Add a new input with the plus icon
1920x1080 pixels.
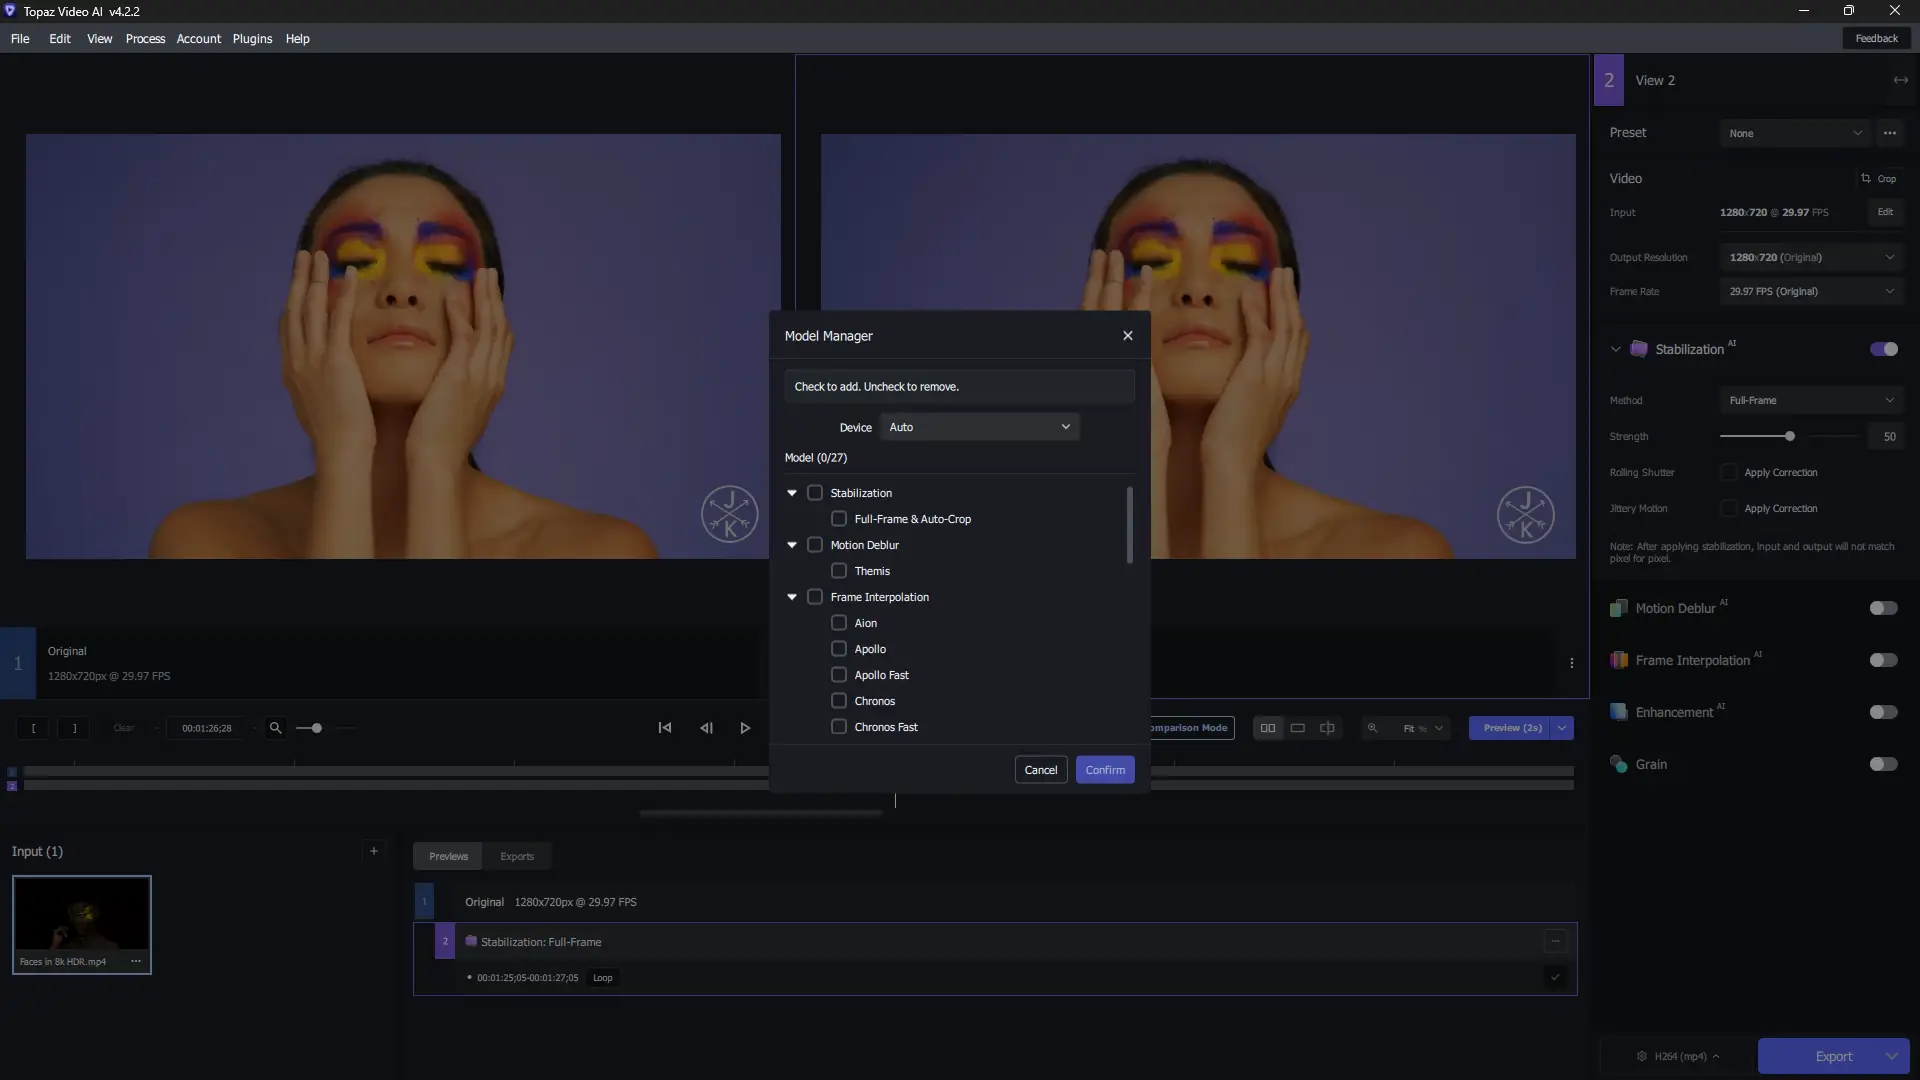click(x=374, y=851)
